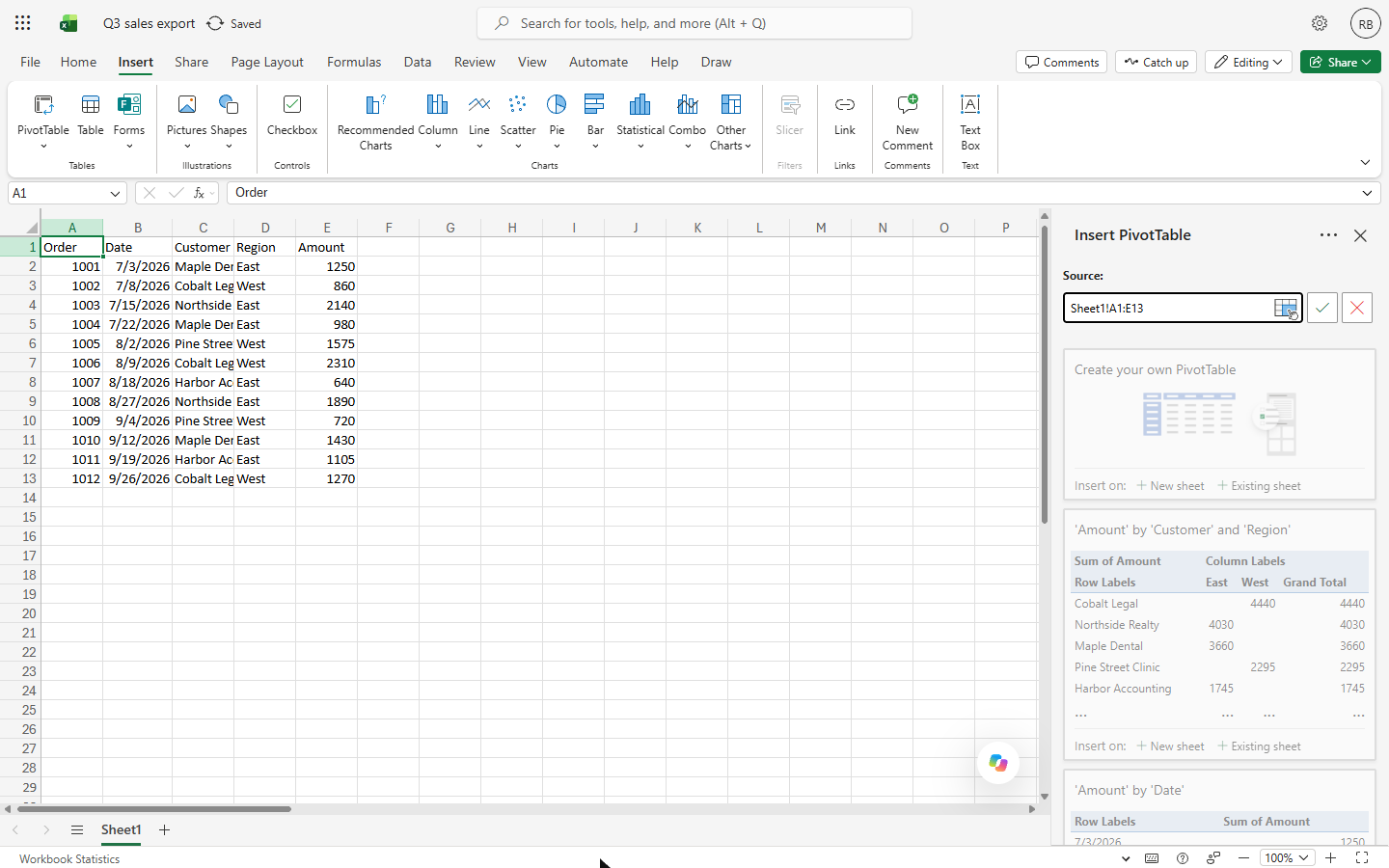Insert a Link from the ribbon
This screenshot has width=1389, height=868.
coord(845,113)
